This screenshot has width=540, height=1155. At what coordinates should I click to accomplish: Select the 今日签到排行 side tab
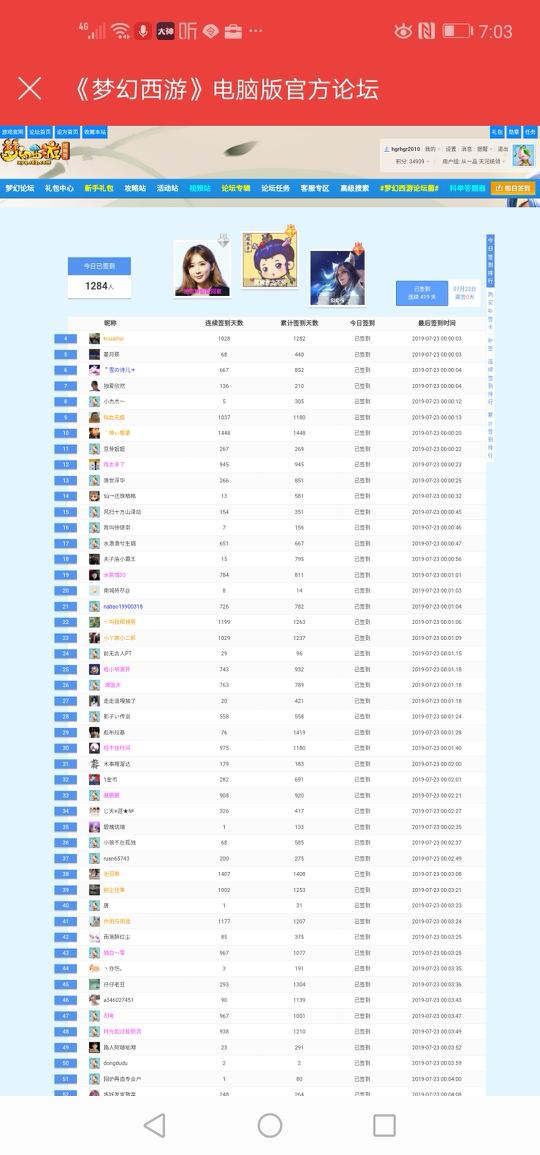click(x=491, y=260)
